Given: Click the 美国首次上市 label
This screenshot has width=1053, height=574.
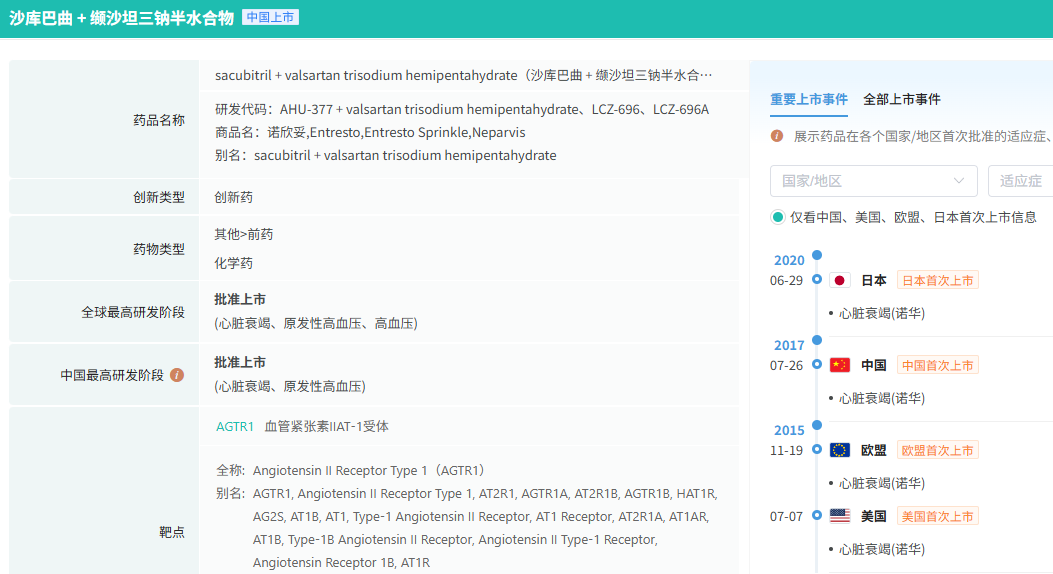Looking at the screenshot, I should (937, 516).
